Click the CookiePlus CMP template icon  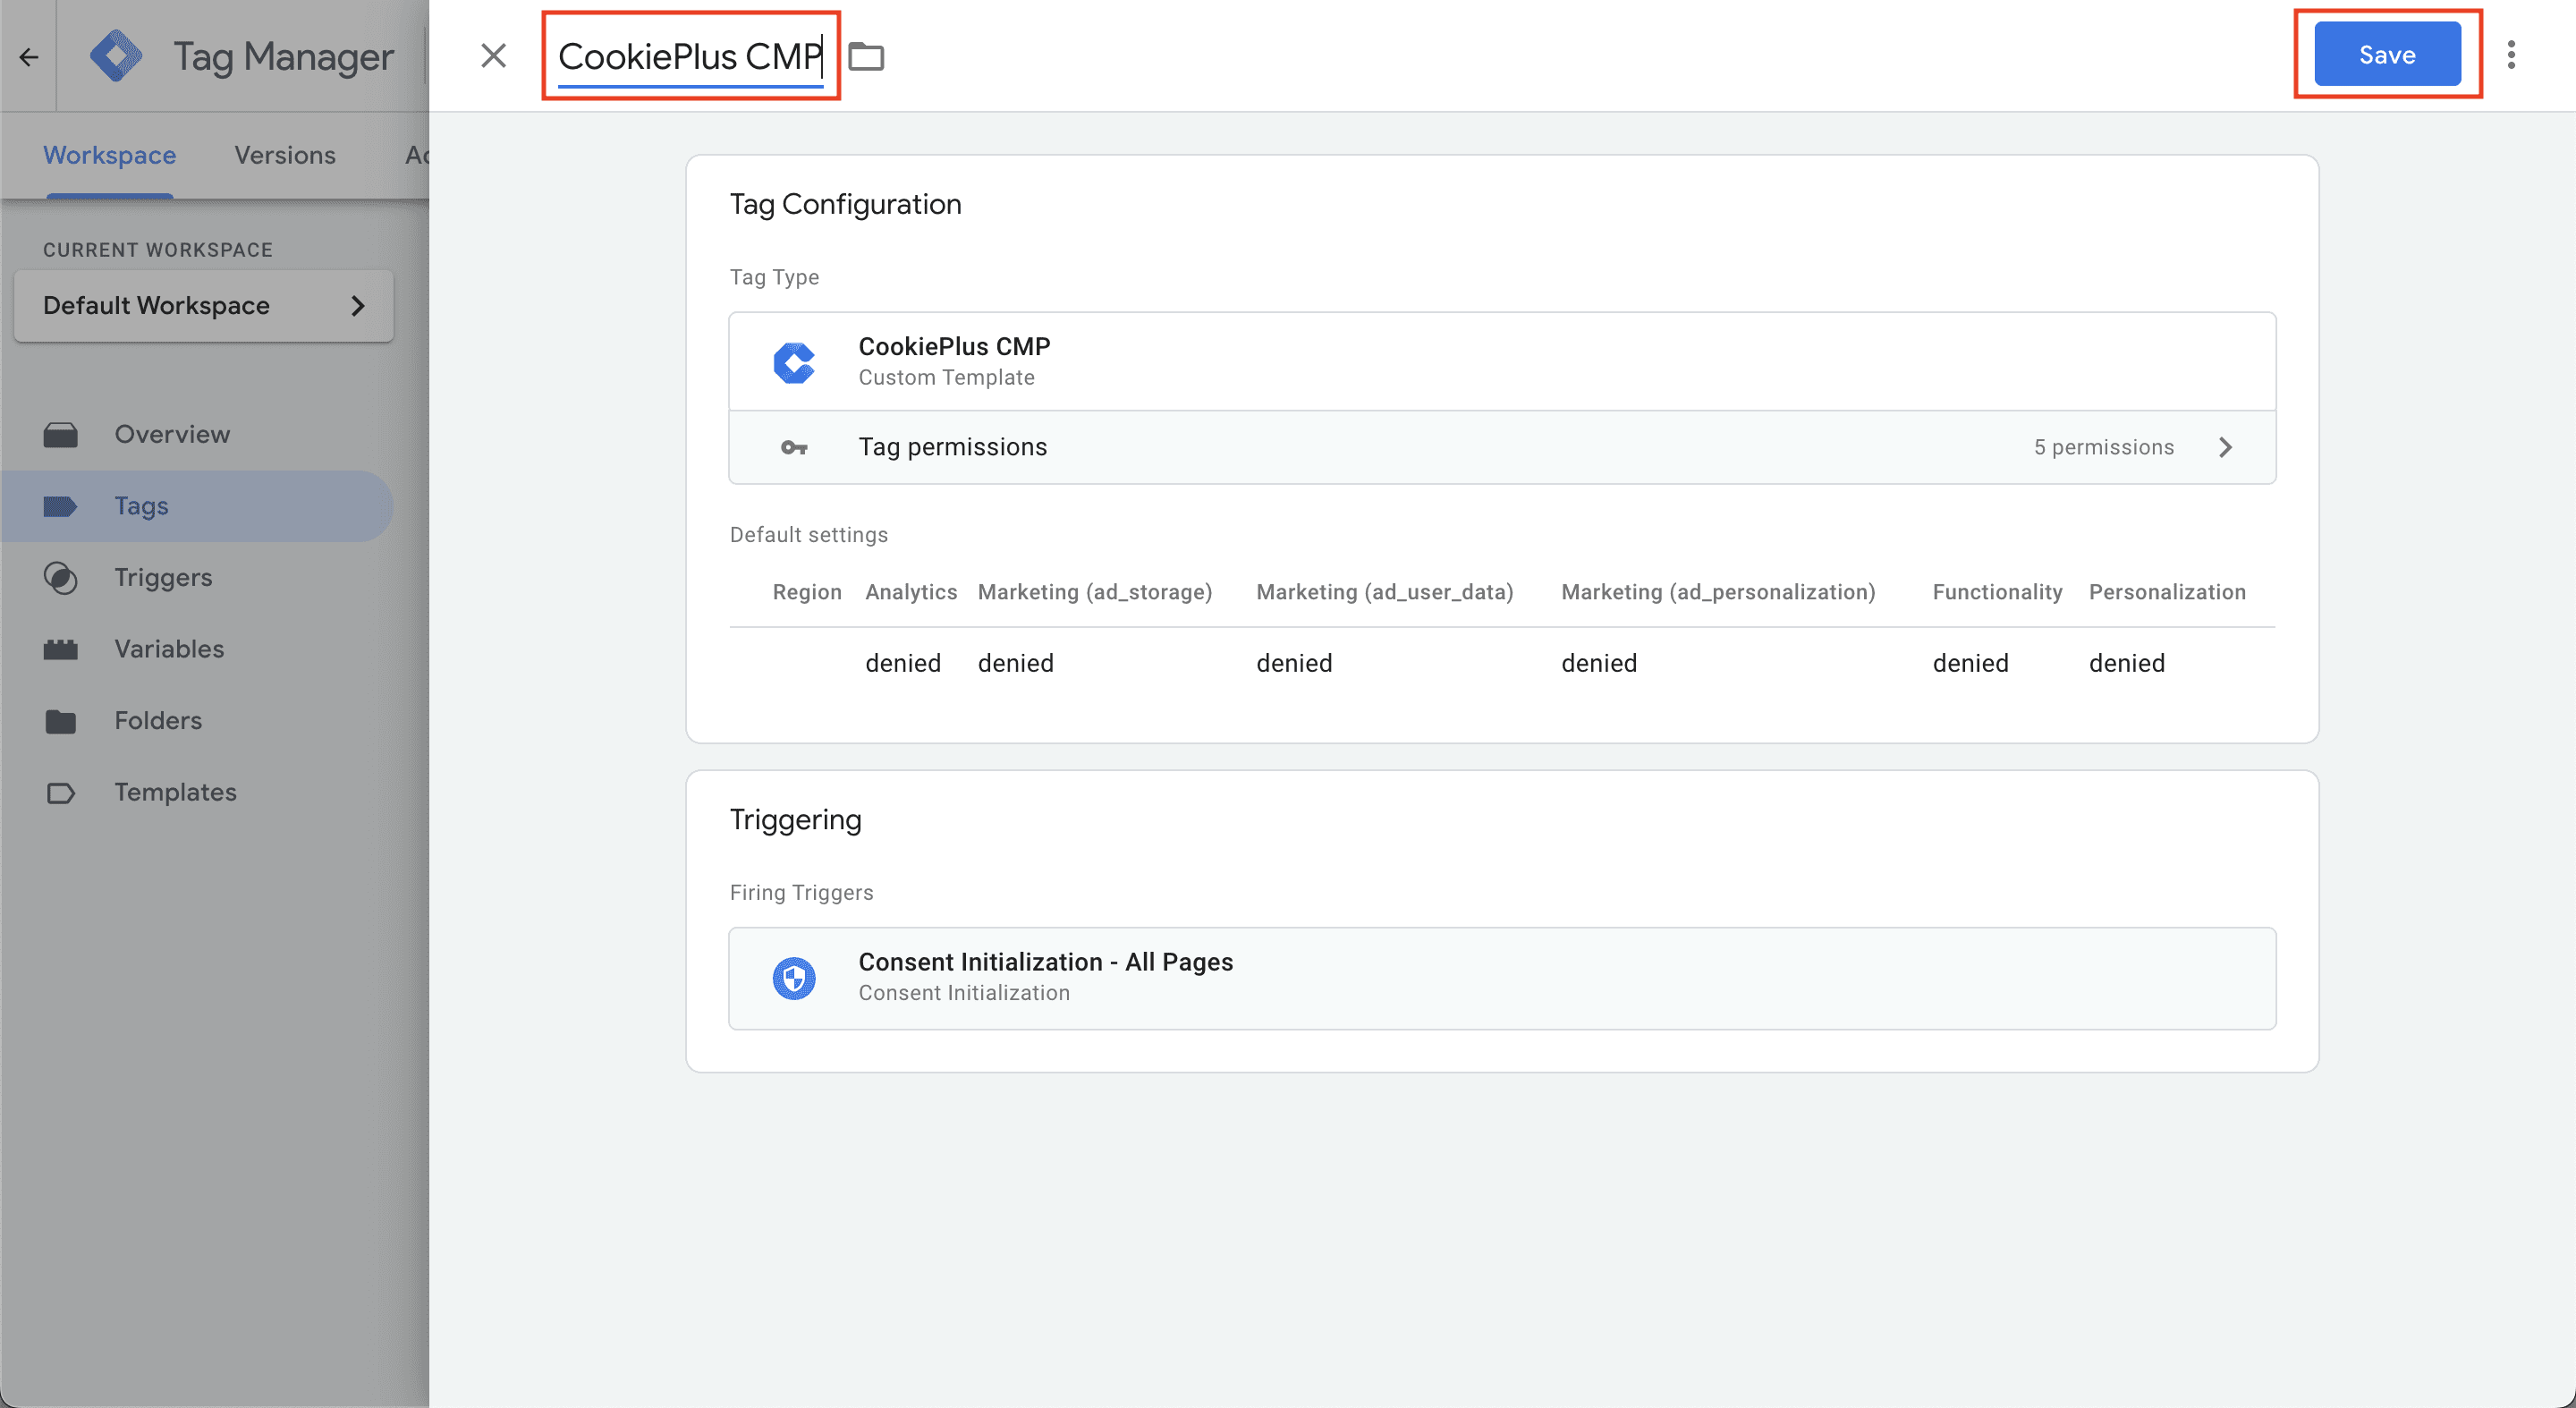794,362
